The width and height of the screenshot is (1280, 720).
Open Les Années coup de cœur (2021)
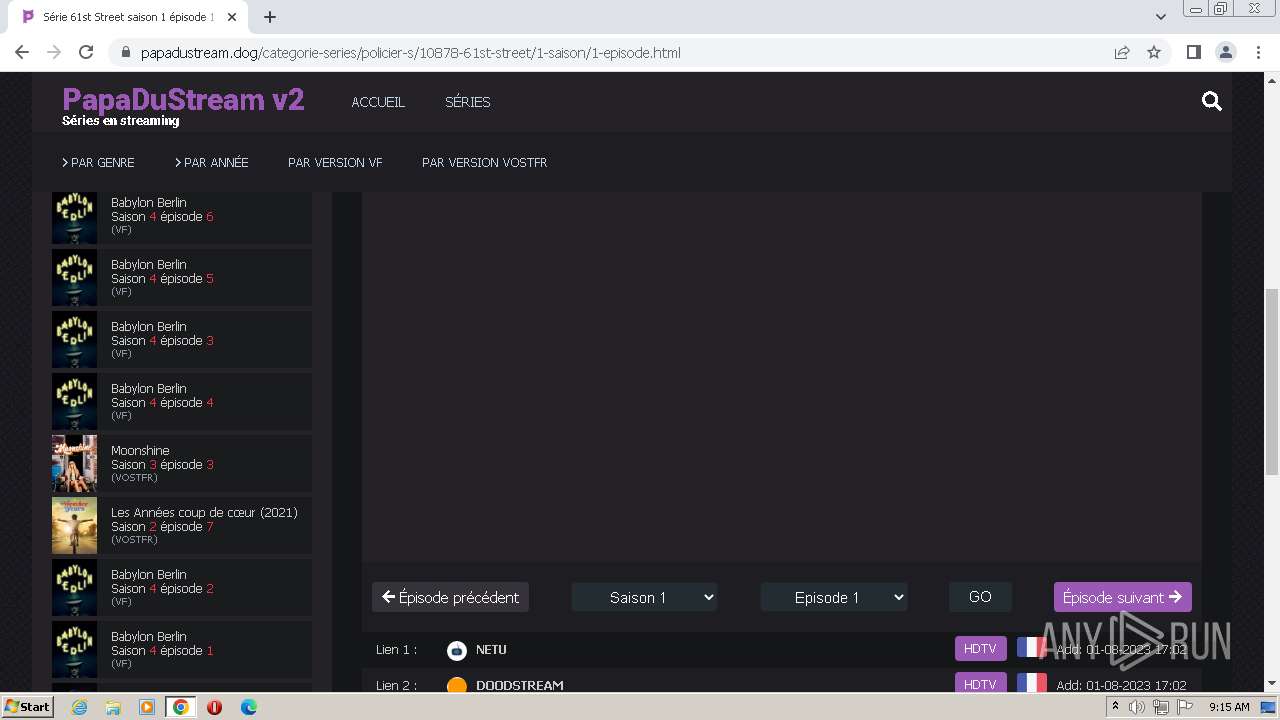click(x=182, y=526)
